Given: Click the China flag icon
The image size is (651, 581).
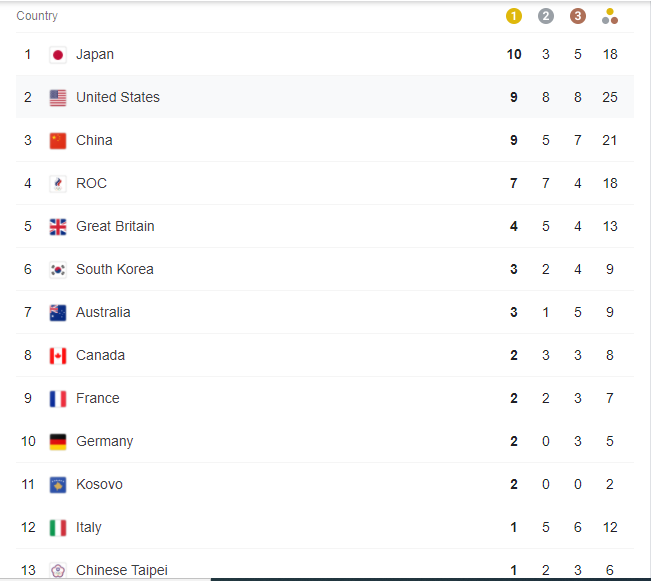Looking at the screenshot, I should point(58,141).
